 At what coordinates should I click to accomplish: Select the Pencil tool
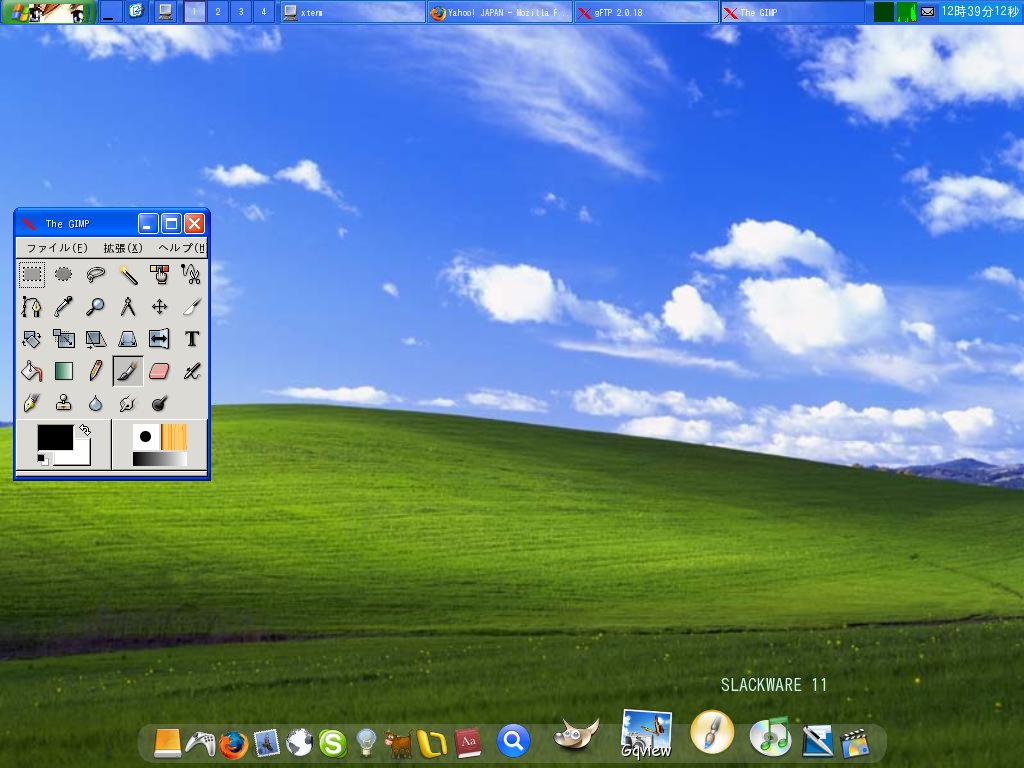[x=94, y=371]
